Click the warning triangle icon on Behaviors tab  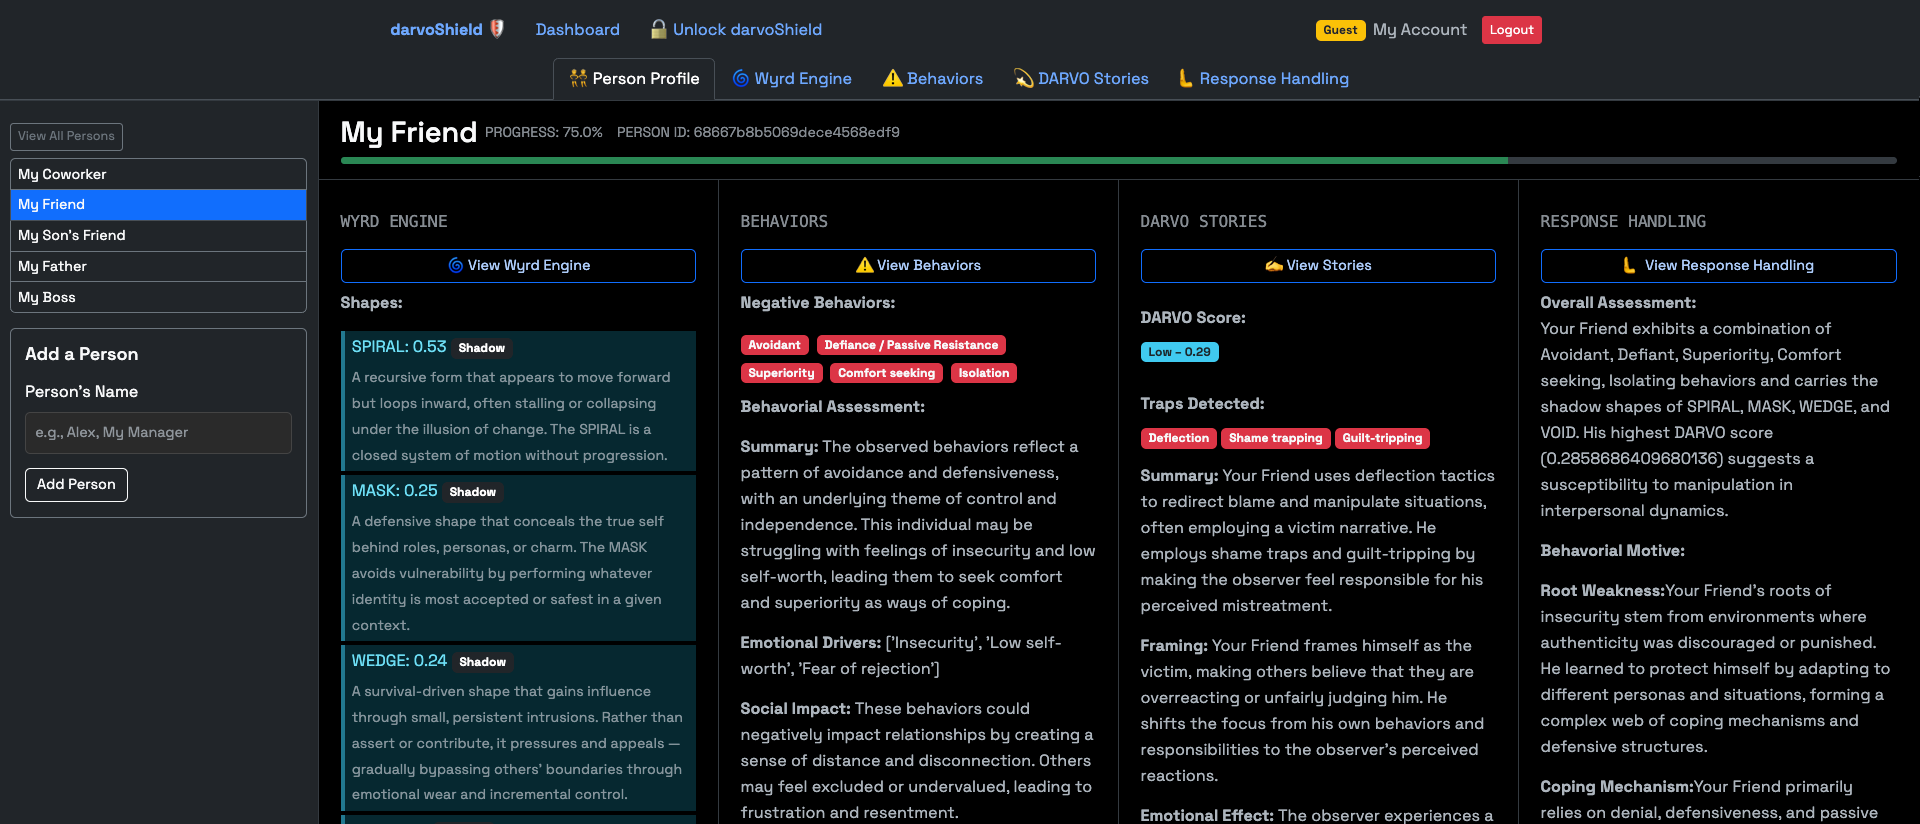[x=893, y=78]
